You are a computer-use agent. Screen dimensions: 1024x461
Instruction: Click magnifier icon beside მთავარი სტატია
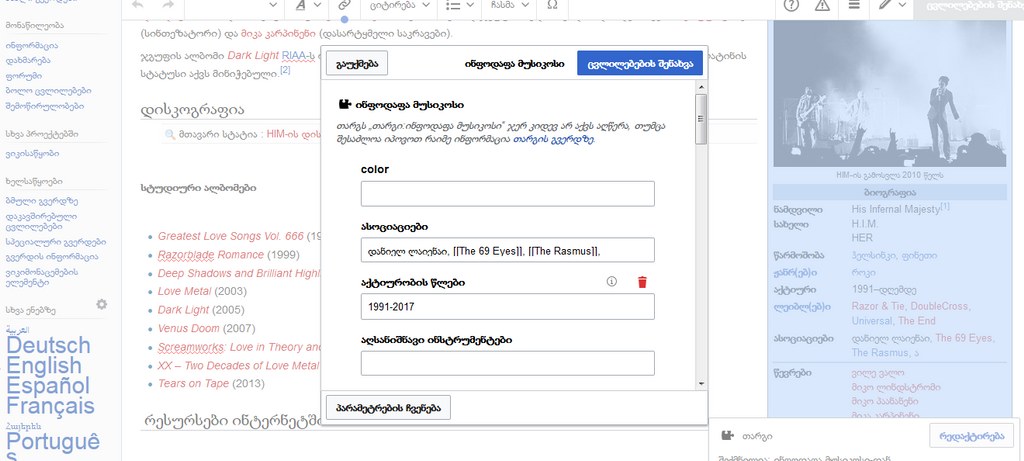click(x=170, y=134)
